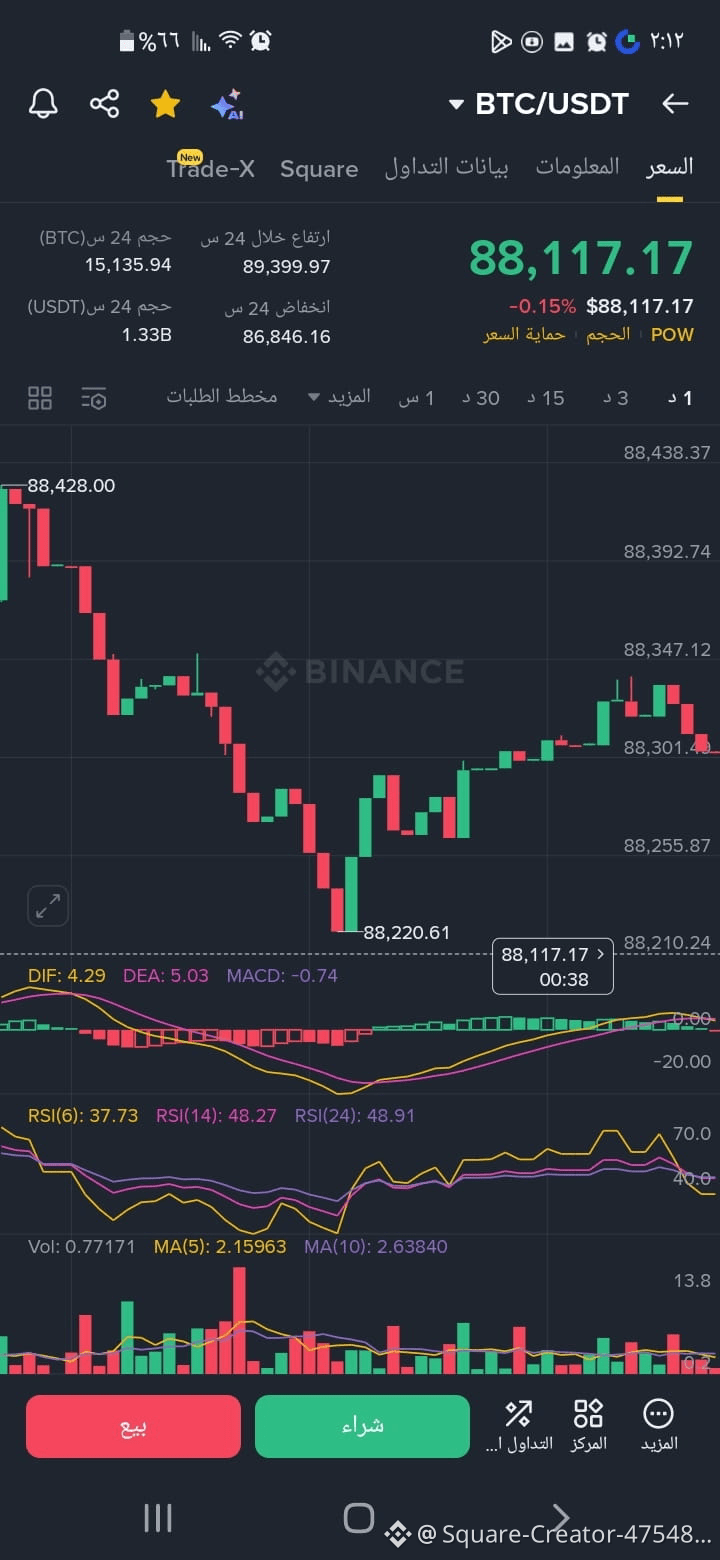
Task: Open المركز hub icon
Action: 589,1424
